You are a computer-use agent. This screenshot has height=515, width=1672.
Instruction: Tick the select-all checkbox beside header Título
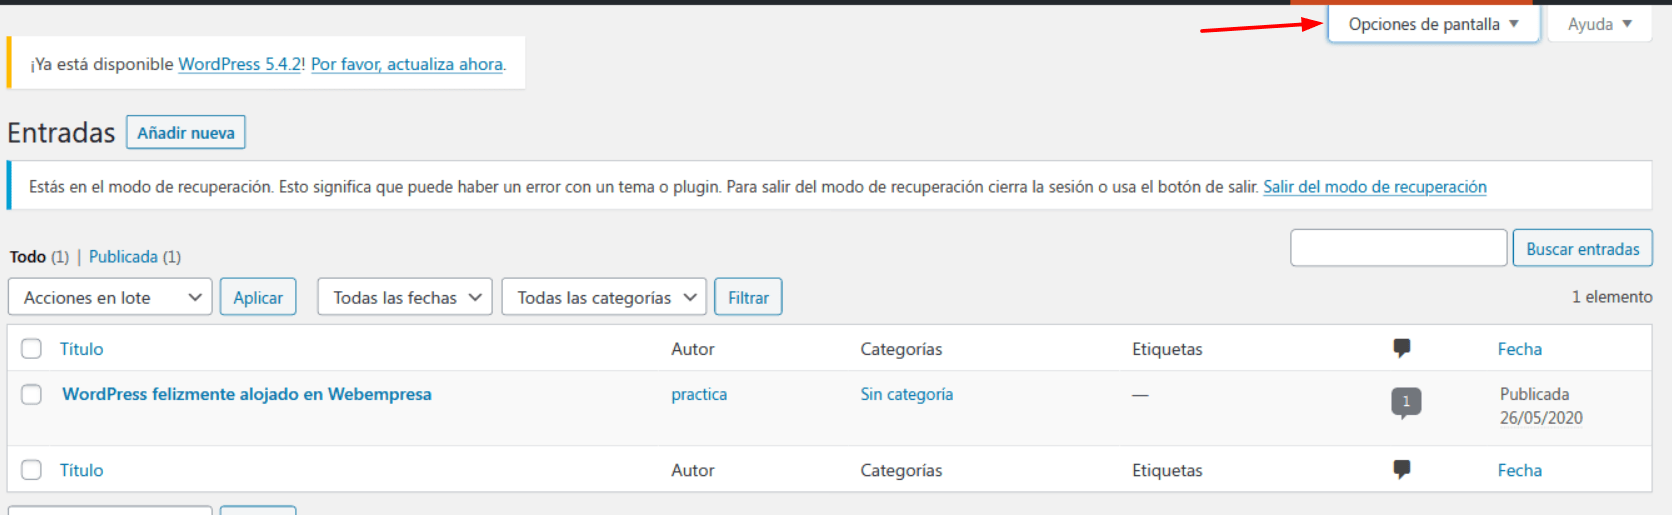point(32,348)
